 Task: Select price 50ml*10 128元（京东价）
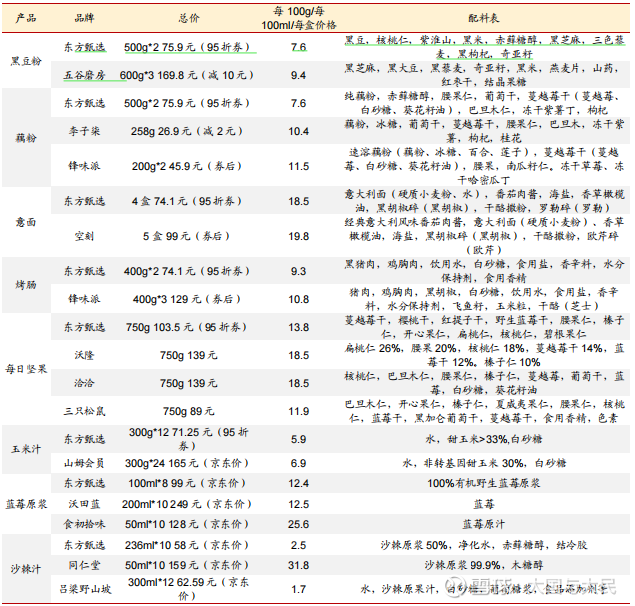coord(187,524)
